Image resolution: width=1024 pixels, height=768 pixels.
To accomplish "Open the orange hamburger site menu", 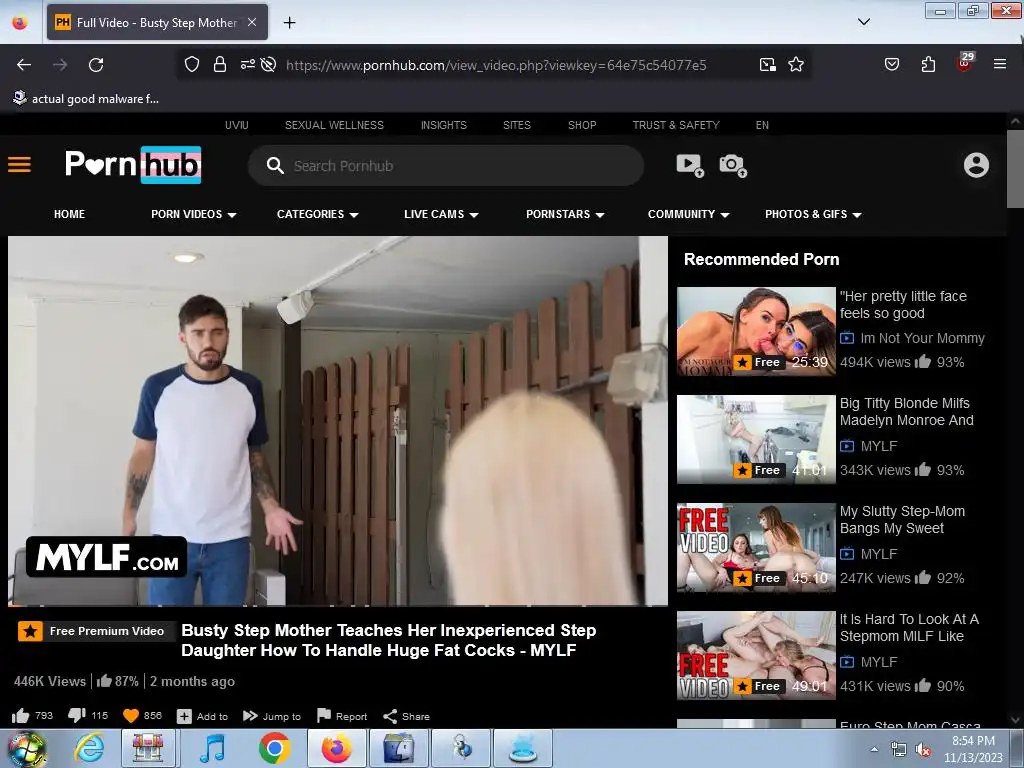I will (20, 165).
